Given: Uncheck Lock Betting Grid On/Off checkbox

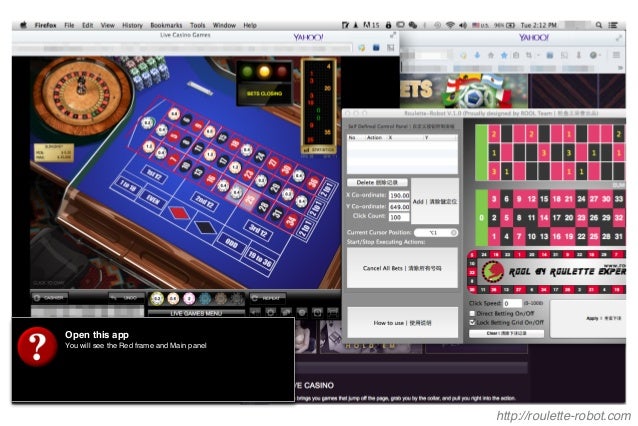Looking at the screenshot, I should pyautogui.click(x=472, y=322).
